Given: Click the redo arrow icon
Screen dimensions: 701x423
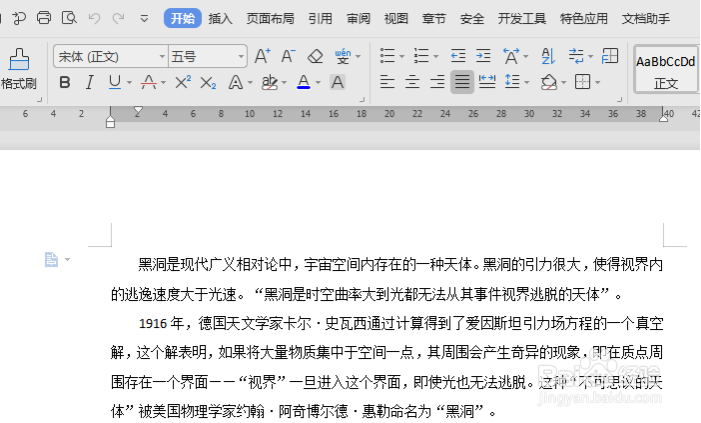Looking at the screenshot, I should coord(118,18).
